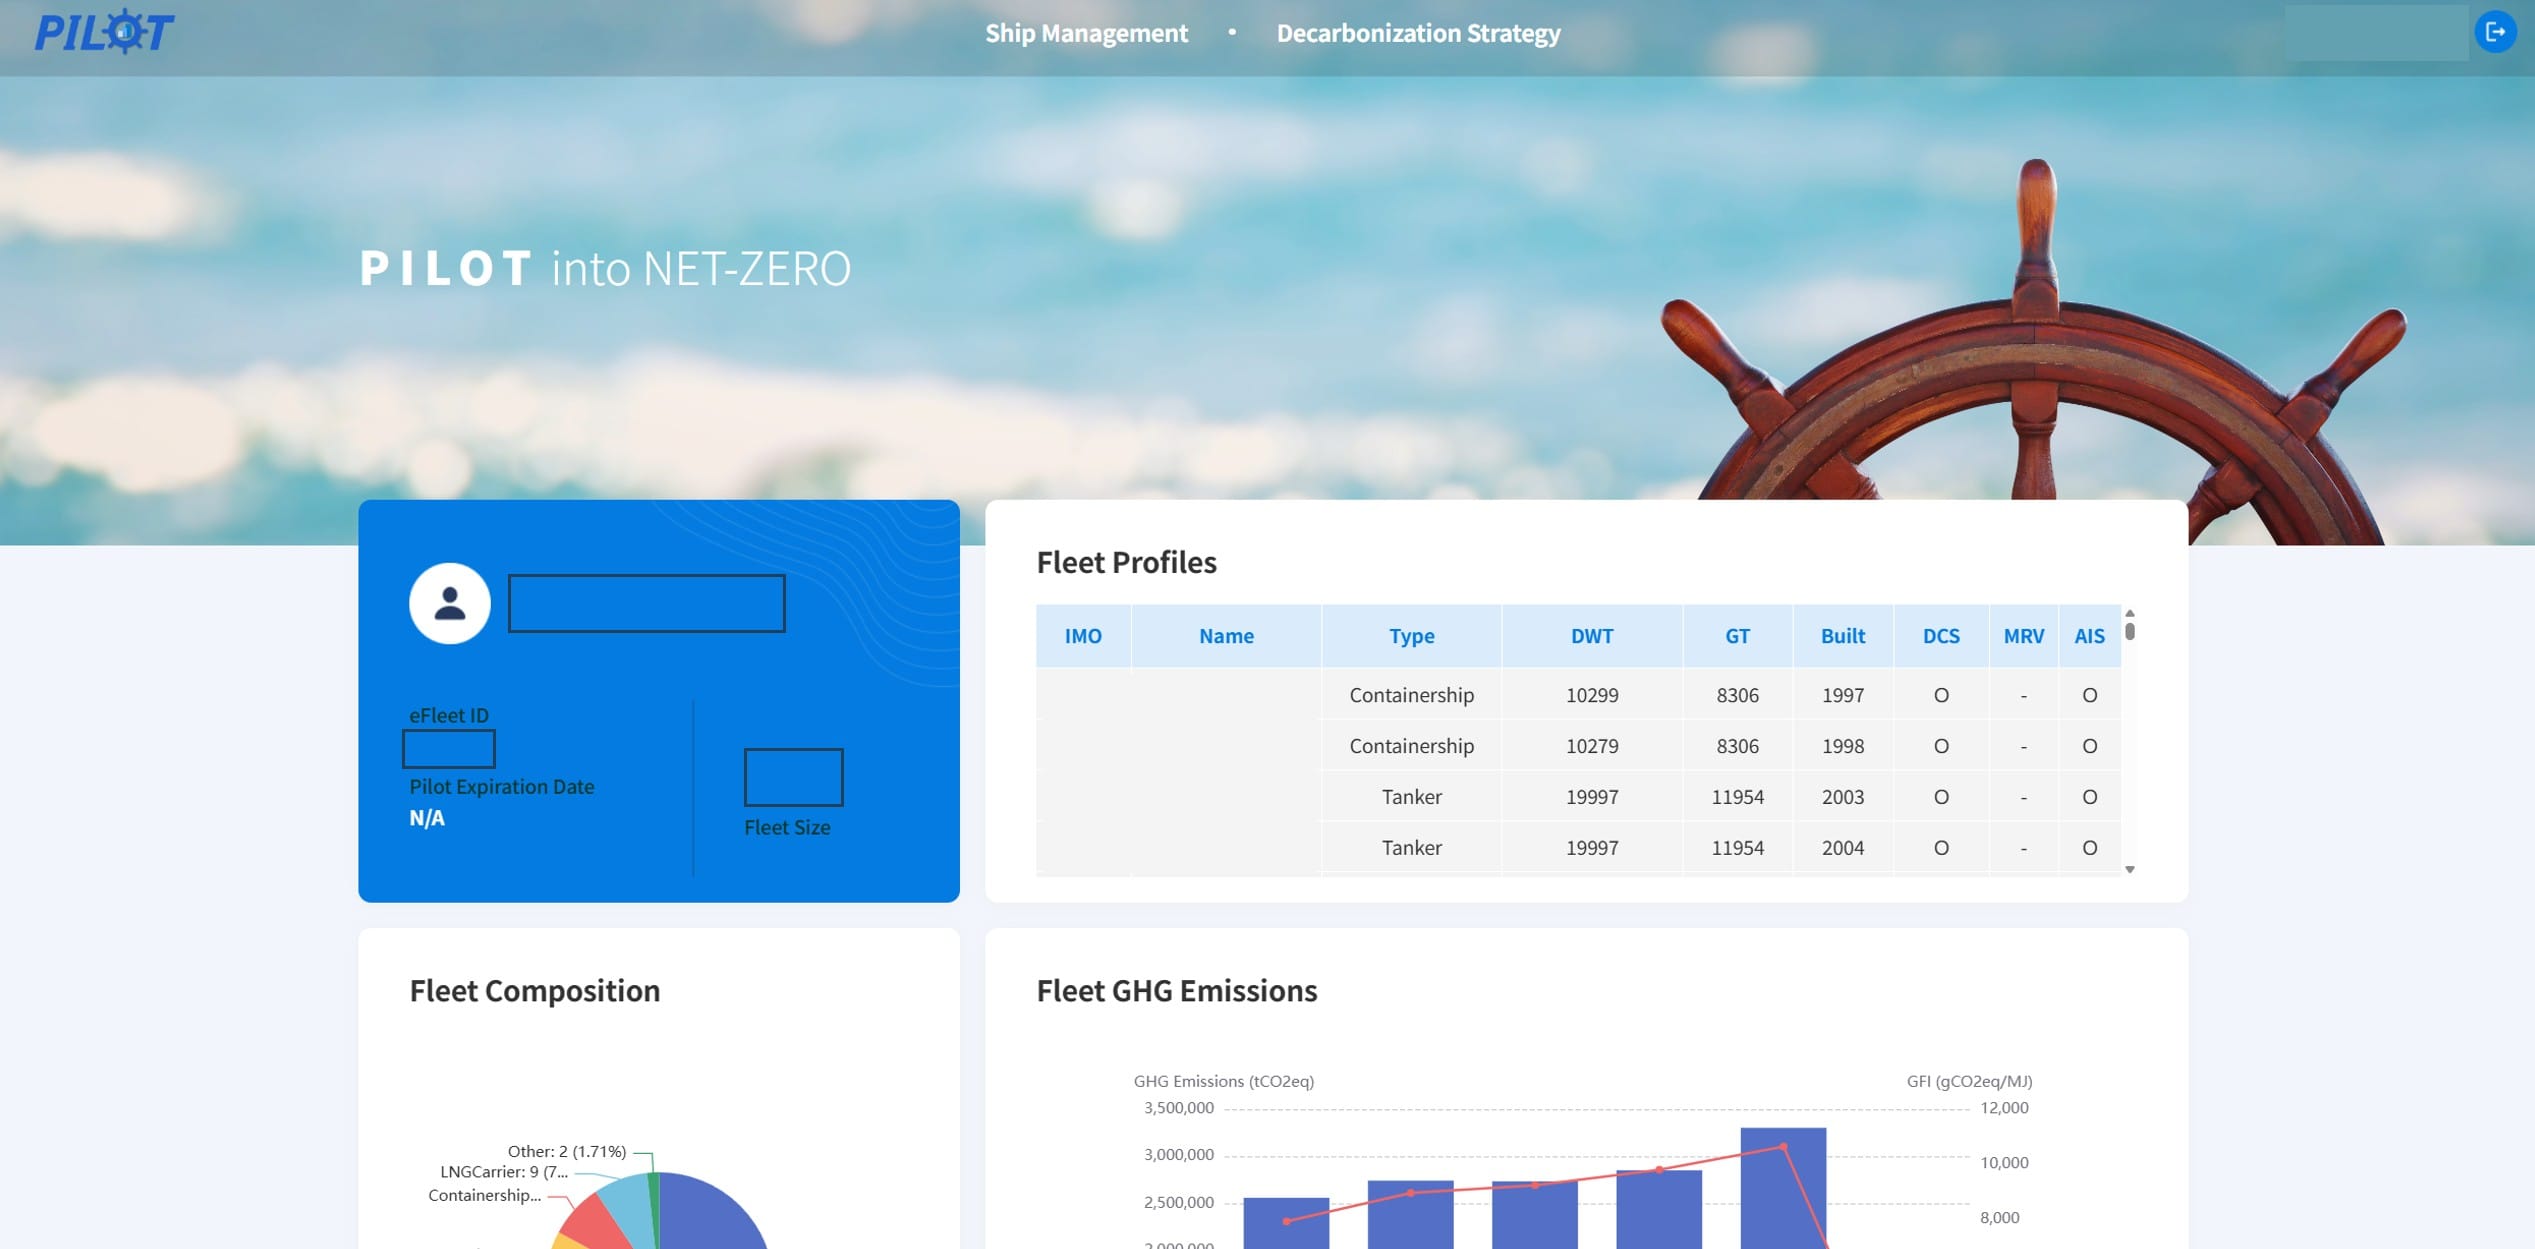The width and height of the screenshot is (2535, 1249).
Task: Click the Type column header
Action: click(x=1410, y=636)
